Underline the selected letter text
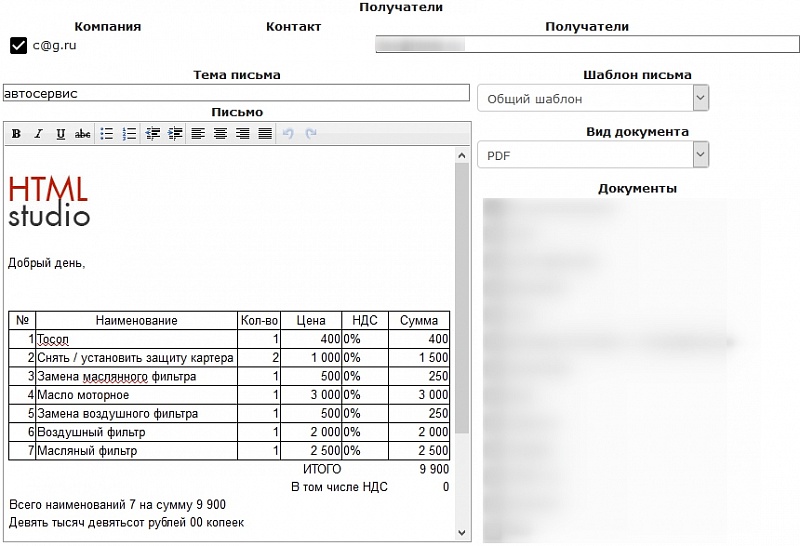This screenshot has height=546, width=800. [61, 134]
